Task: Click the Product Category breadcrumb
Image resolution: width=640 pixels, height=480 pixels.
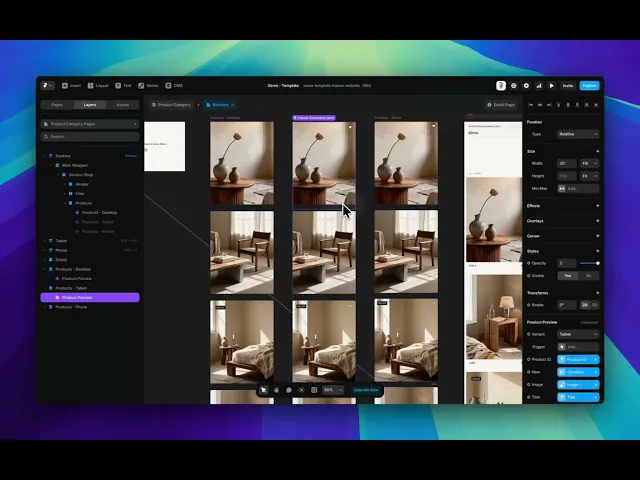Action: coord(171,105)
